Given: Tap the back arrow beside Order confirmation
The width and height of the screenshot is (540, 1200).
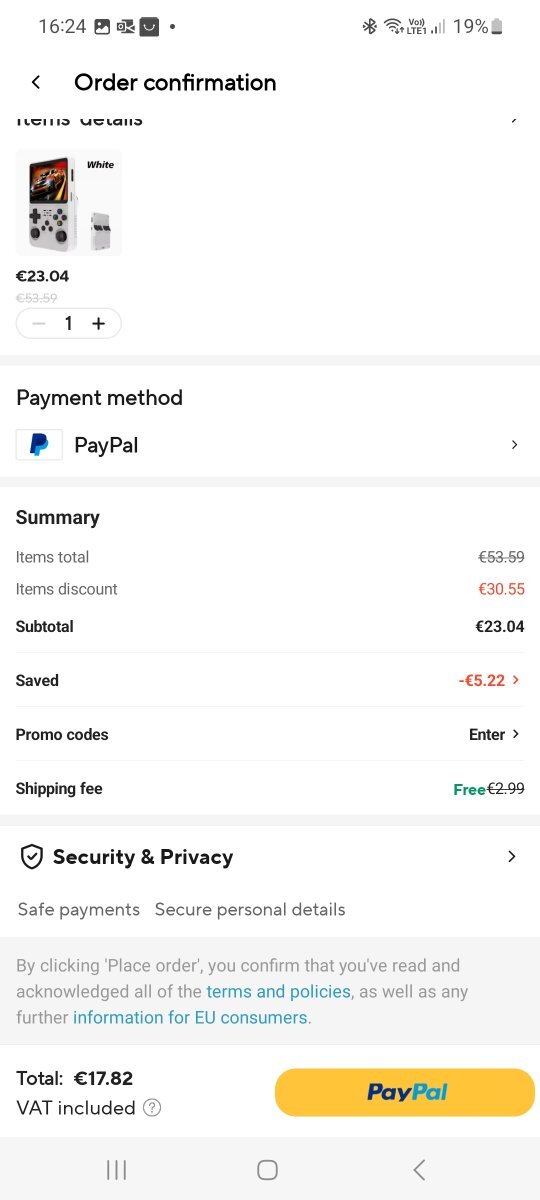Looking at the screenshot, I should (36, 82).
